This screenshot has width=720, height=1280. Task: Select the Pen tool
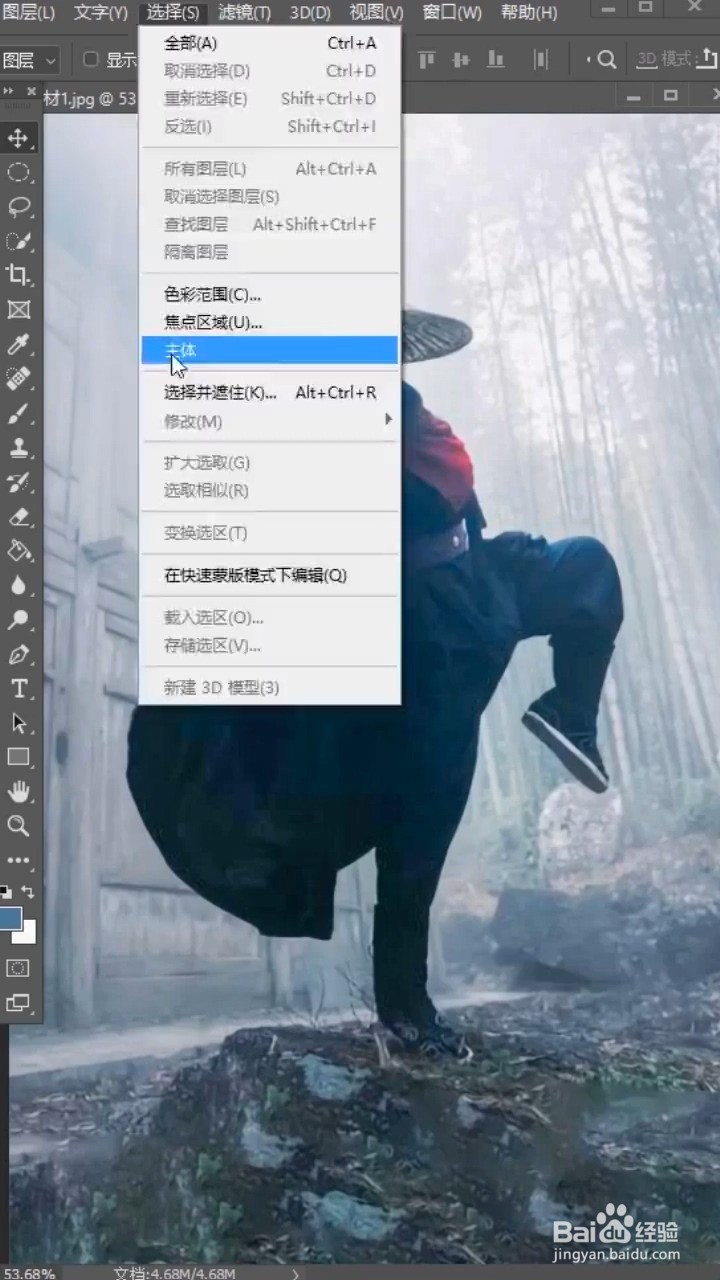coord(19,655)
